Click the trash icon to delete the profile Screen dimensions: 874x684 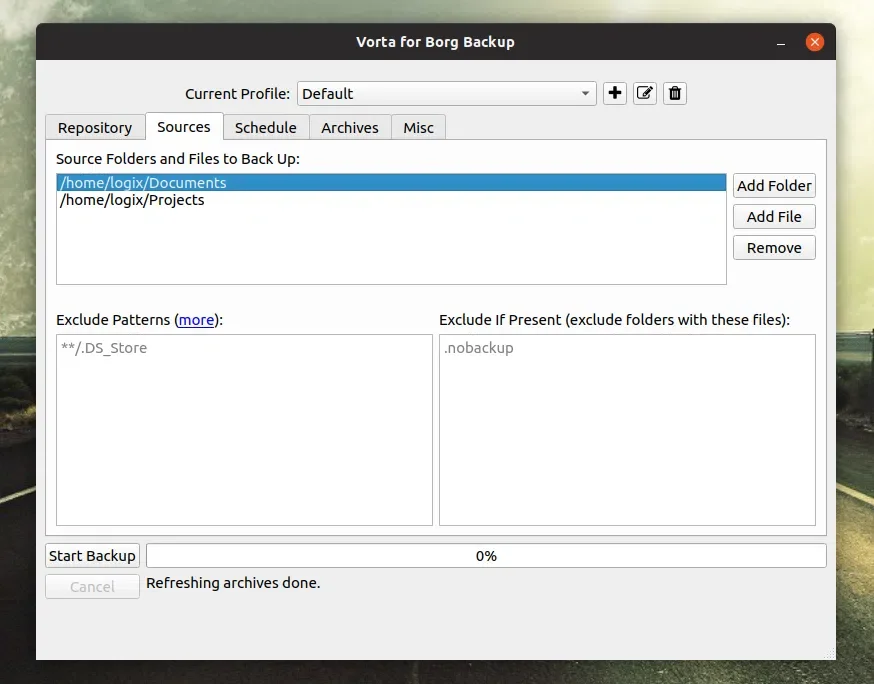click(x=675, y=93)
